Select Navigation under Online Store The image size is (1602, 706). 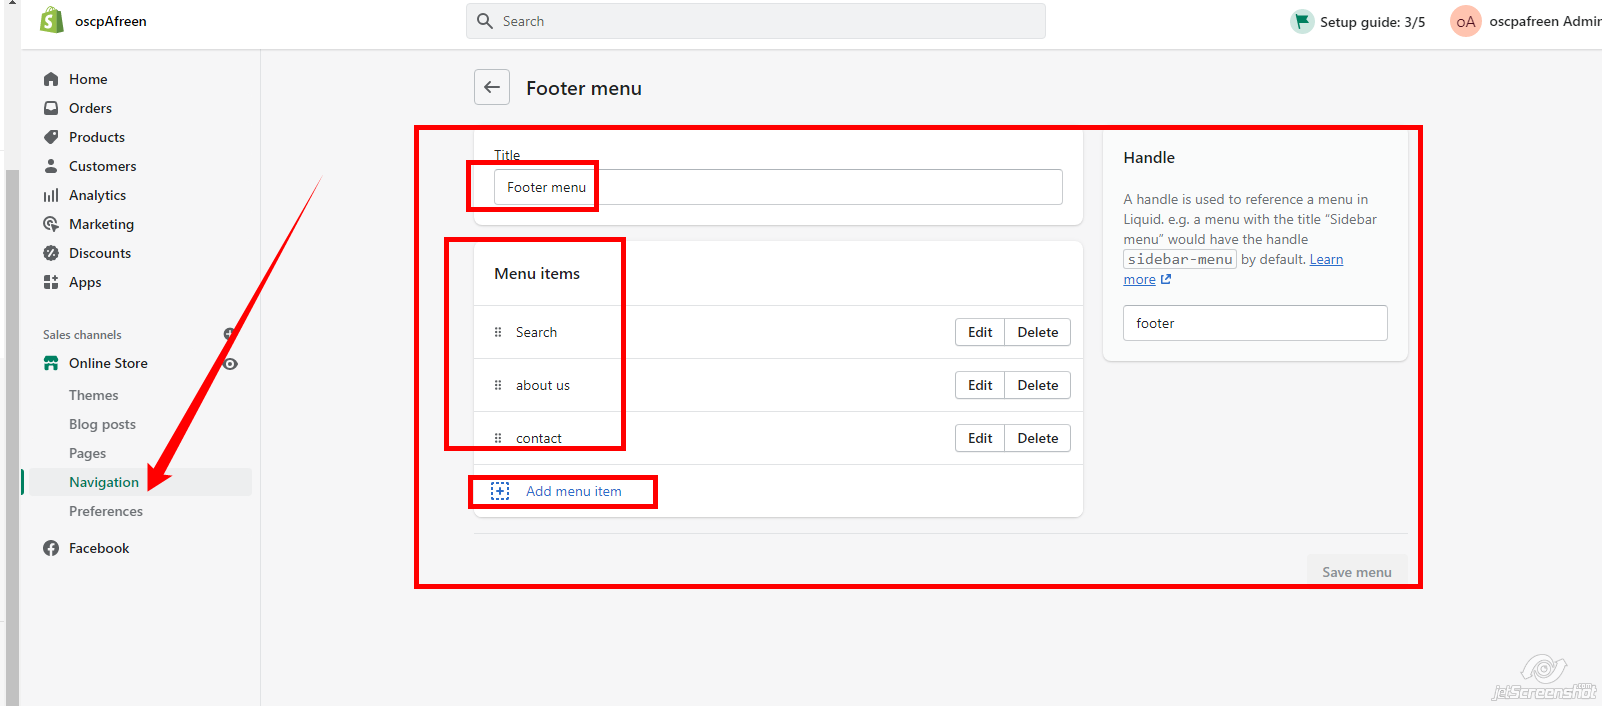click(x=104, y=482)
